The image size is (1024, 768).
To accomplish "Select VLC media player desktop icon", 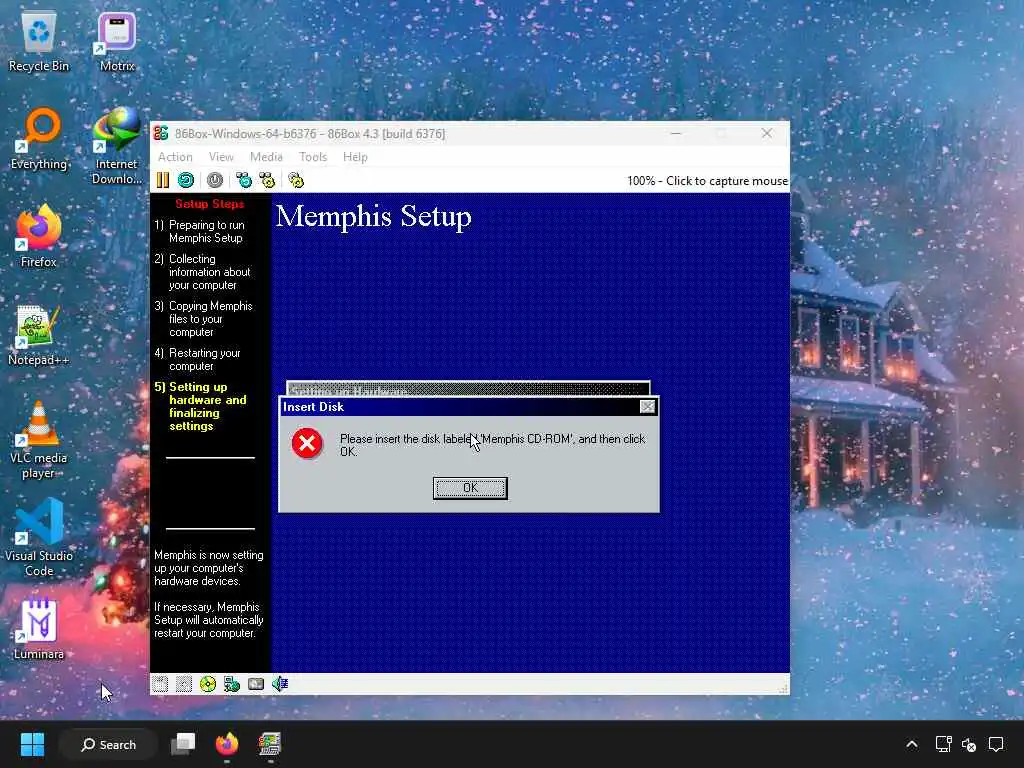I will point(39,440).
